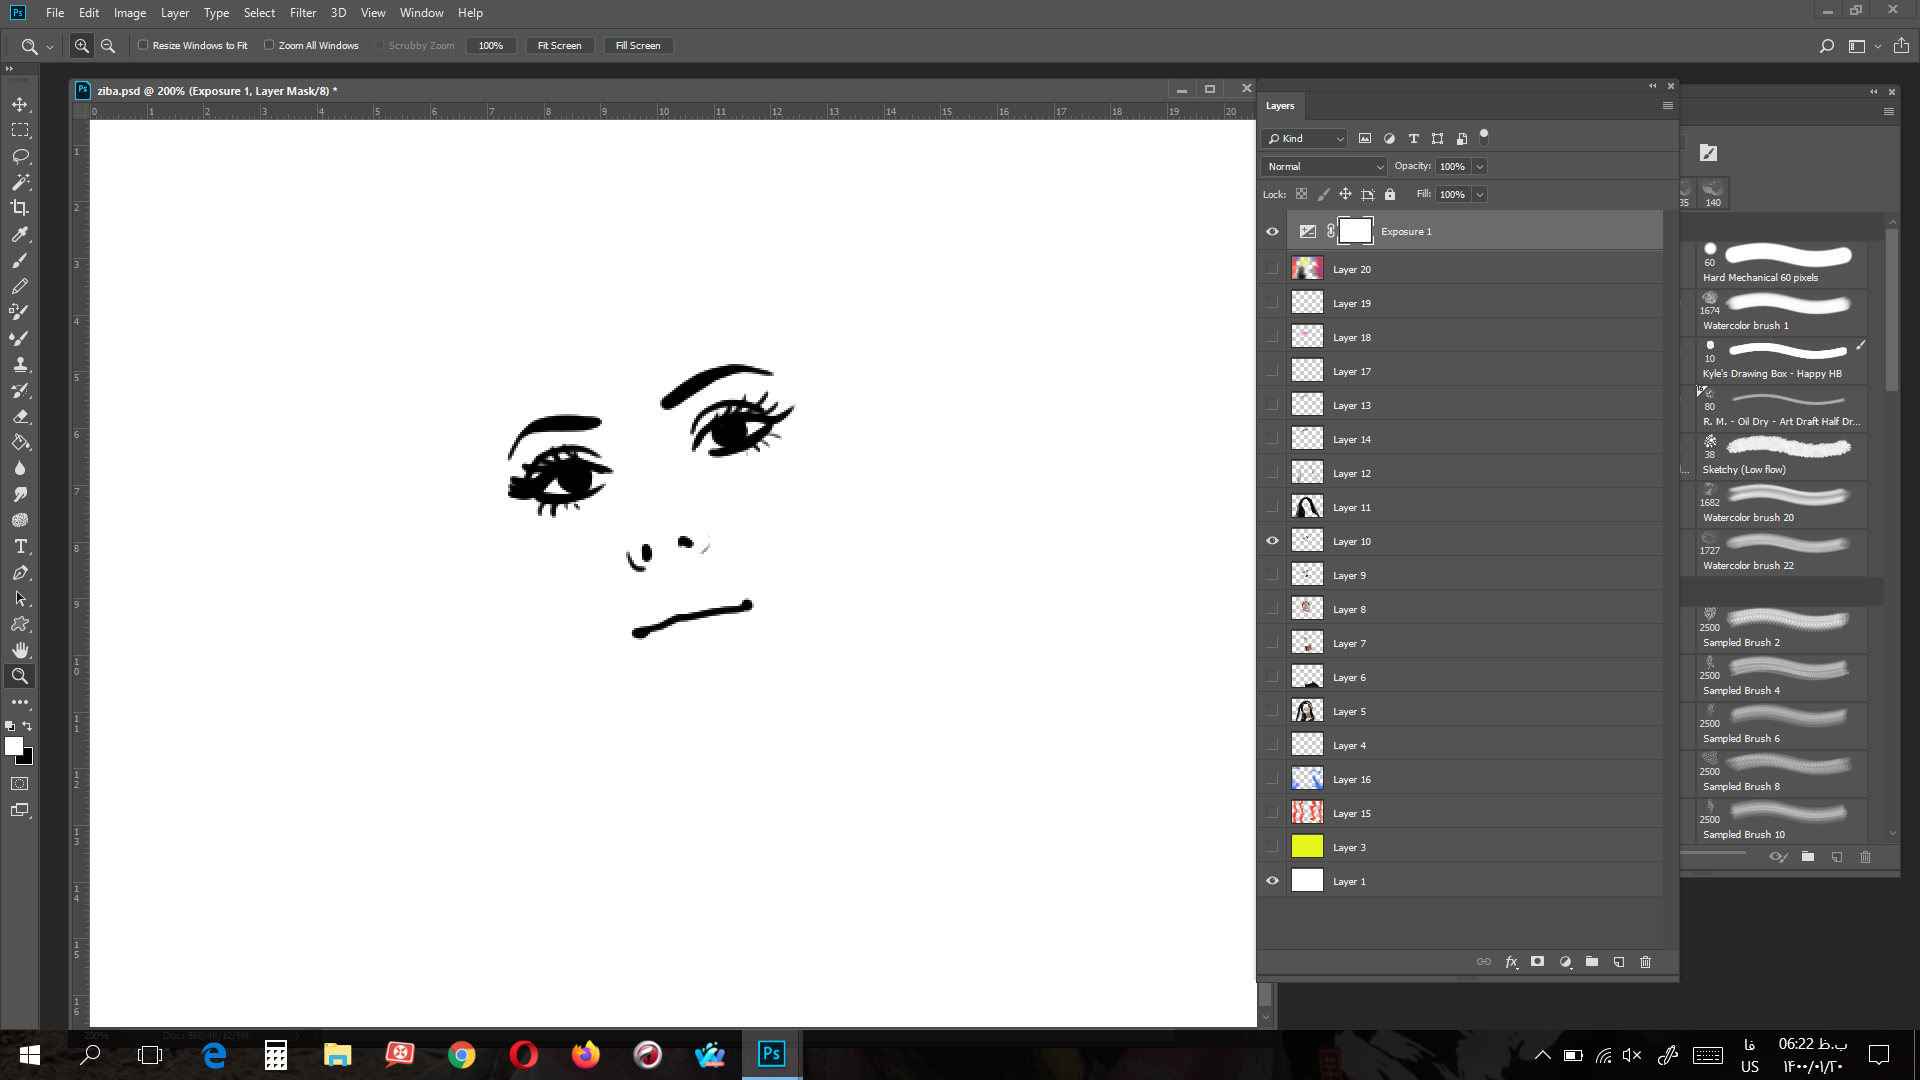Open the Normal blend mode dropdown

point(1324,167)
